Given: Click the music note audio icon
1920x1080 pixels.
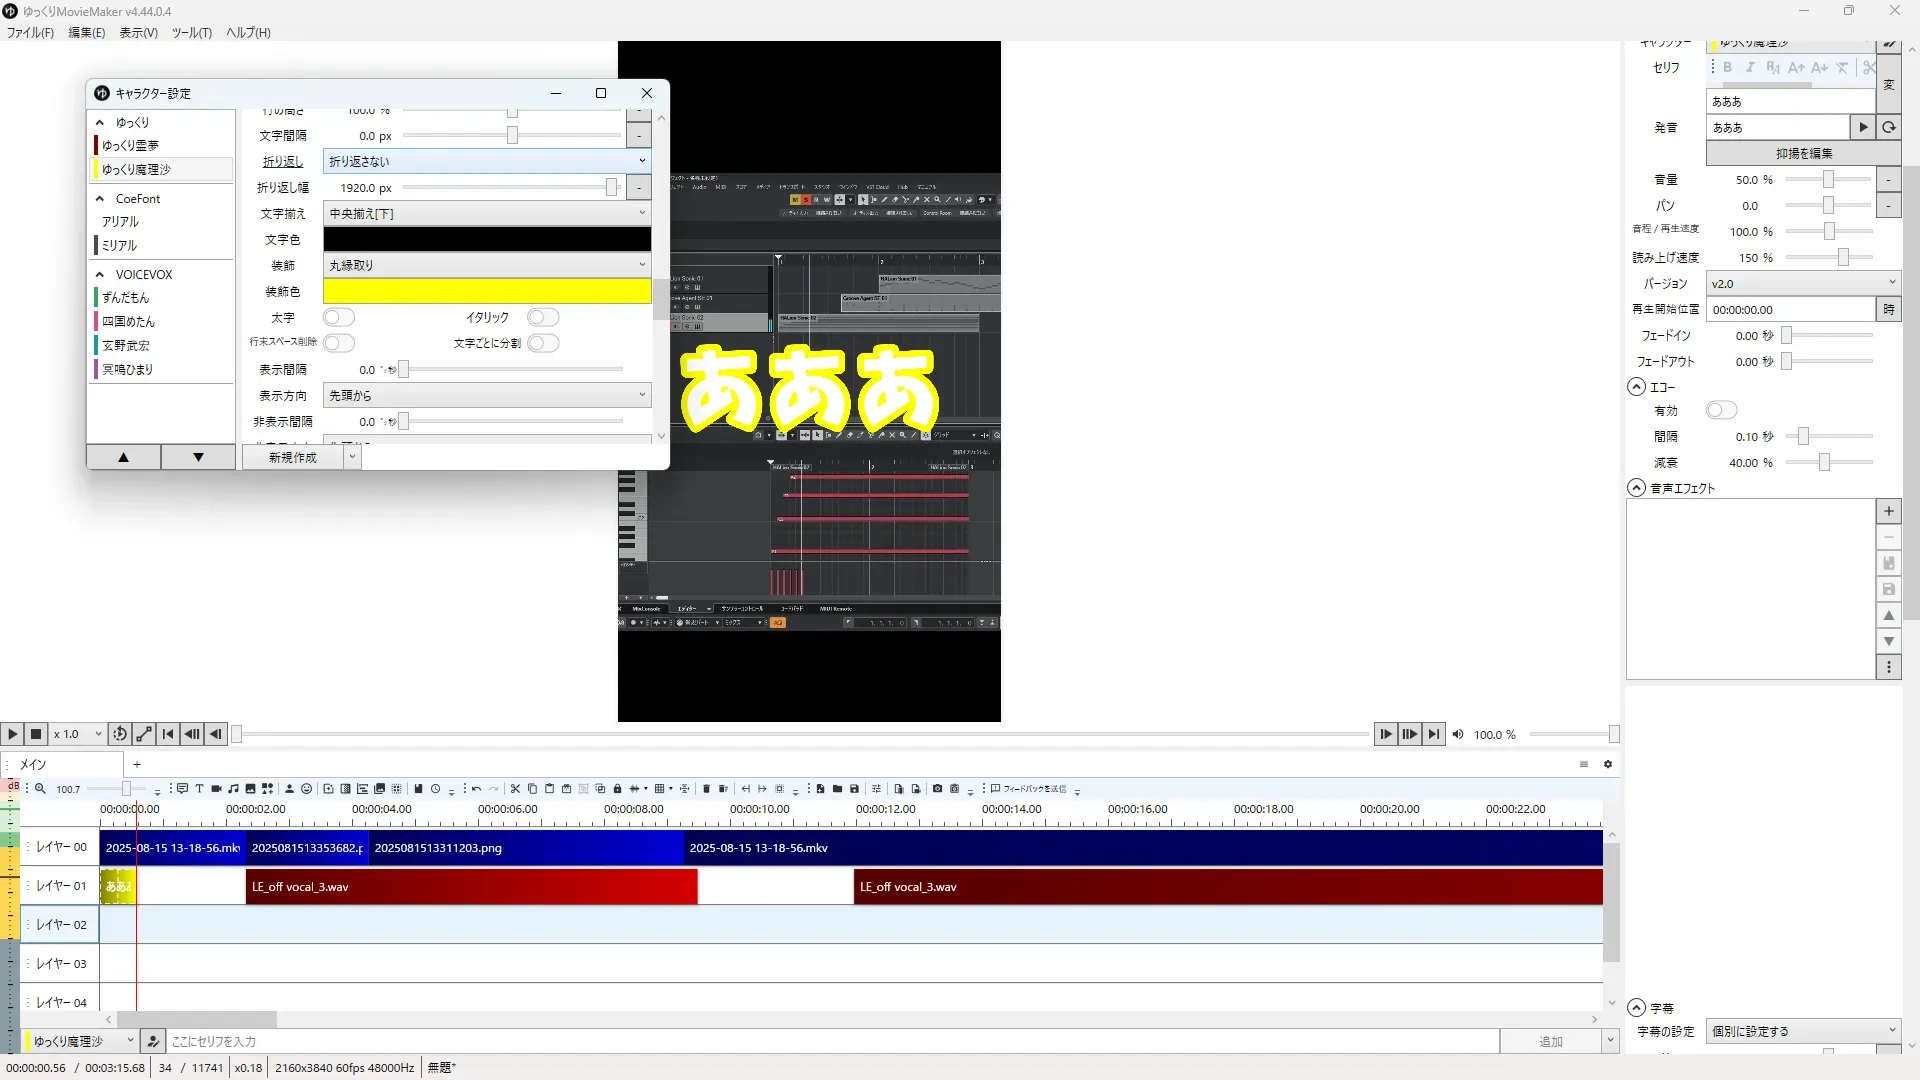Looking at the screenshot, I should coord(233,789).
